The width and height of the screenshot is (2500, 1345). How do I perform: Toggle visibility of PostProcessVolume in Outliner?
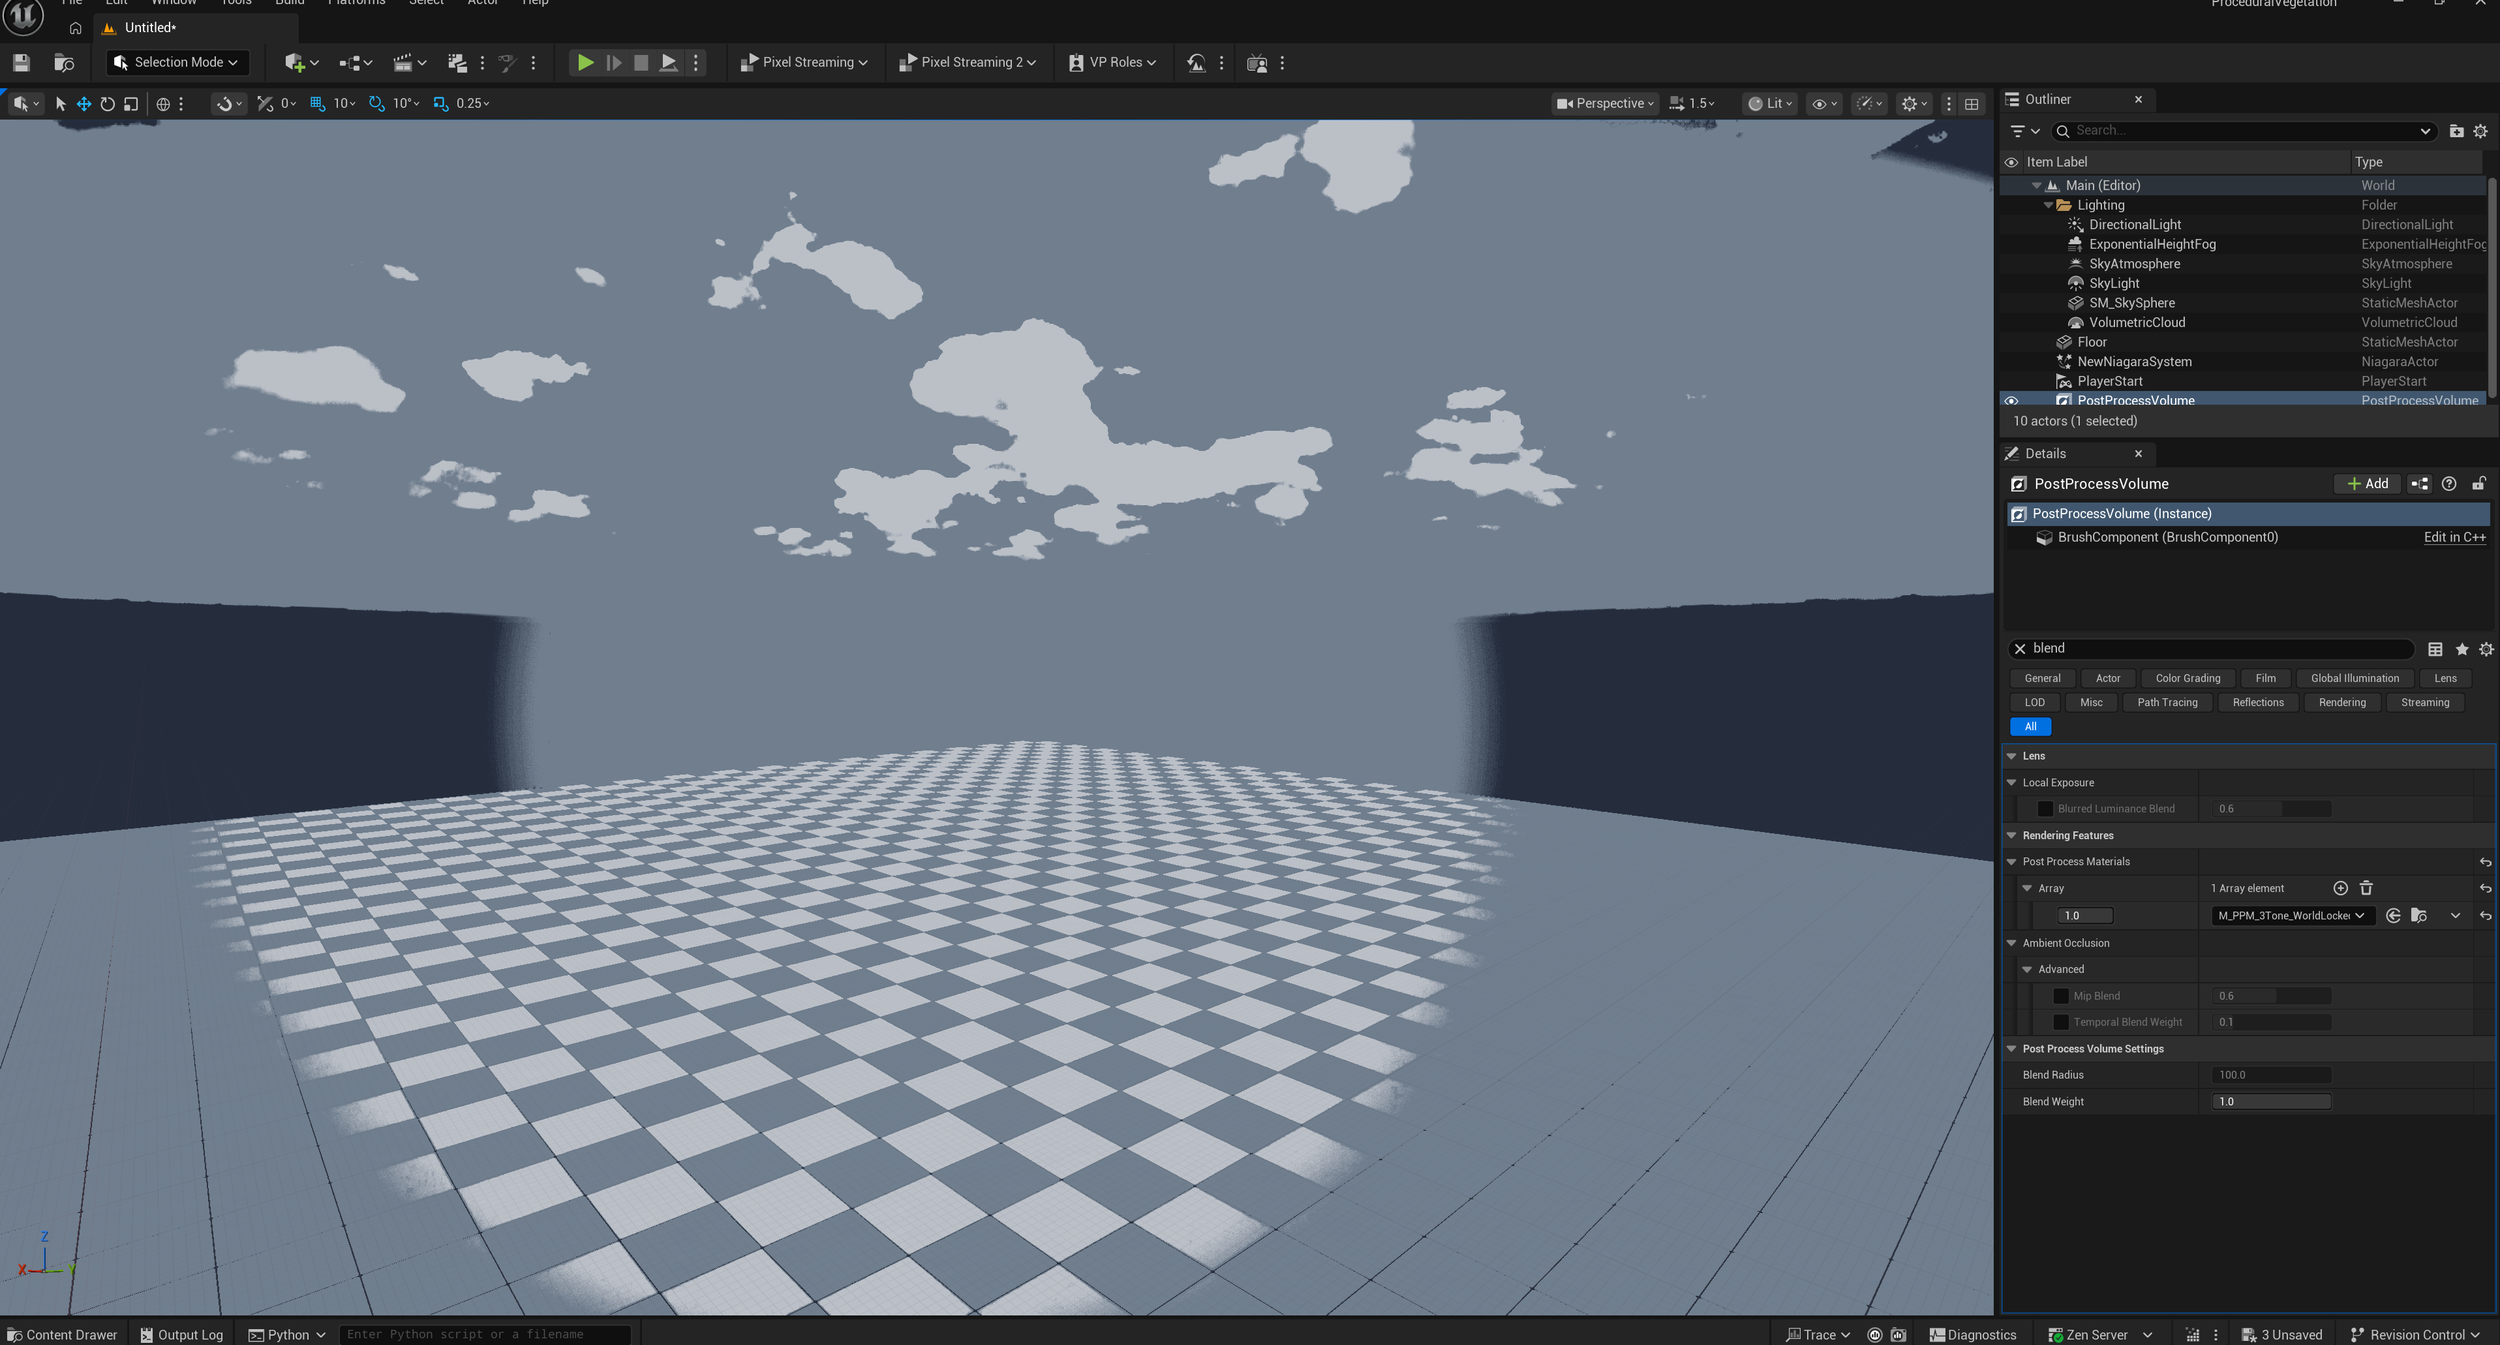(2011, 400)
